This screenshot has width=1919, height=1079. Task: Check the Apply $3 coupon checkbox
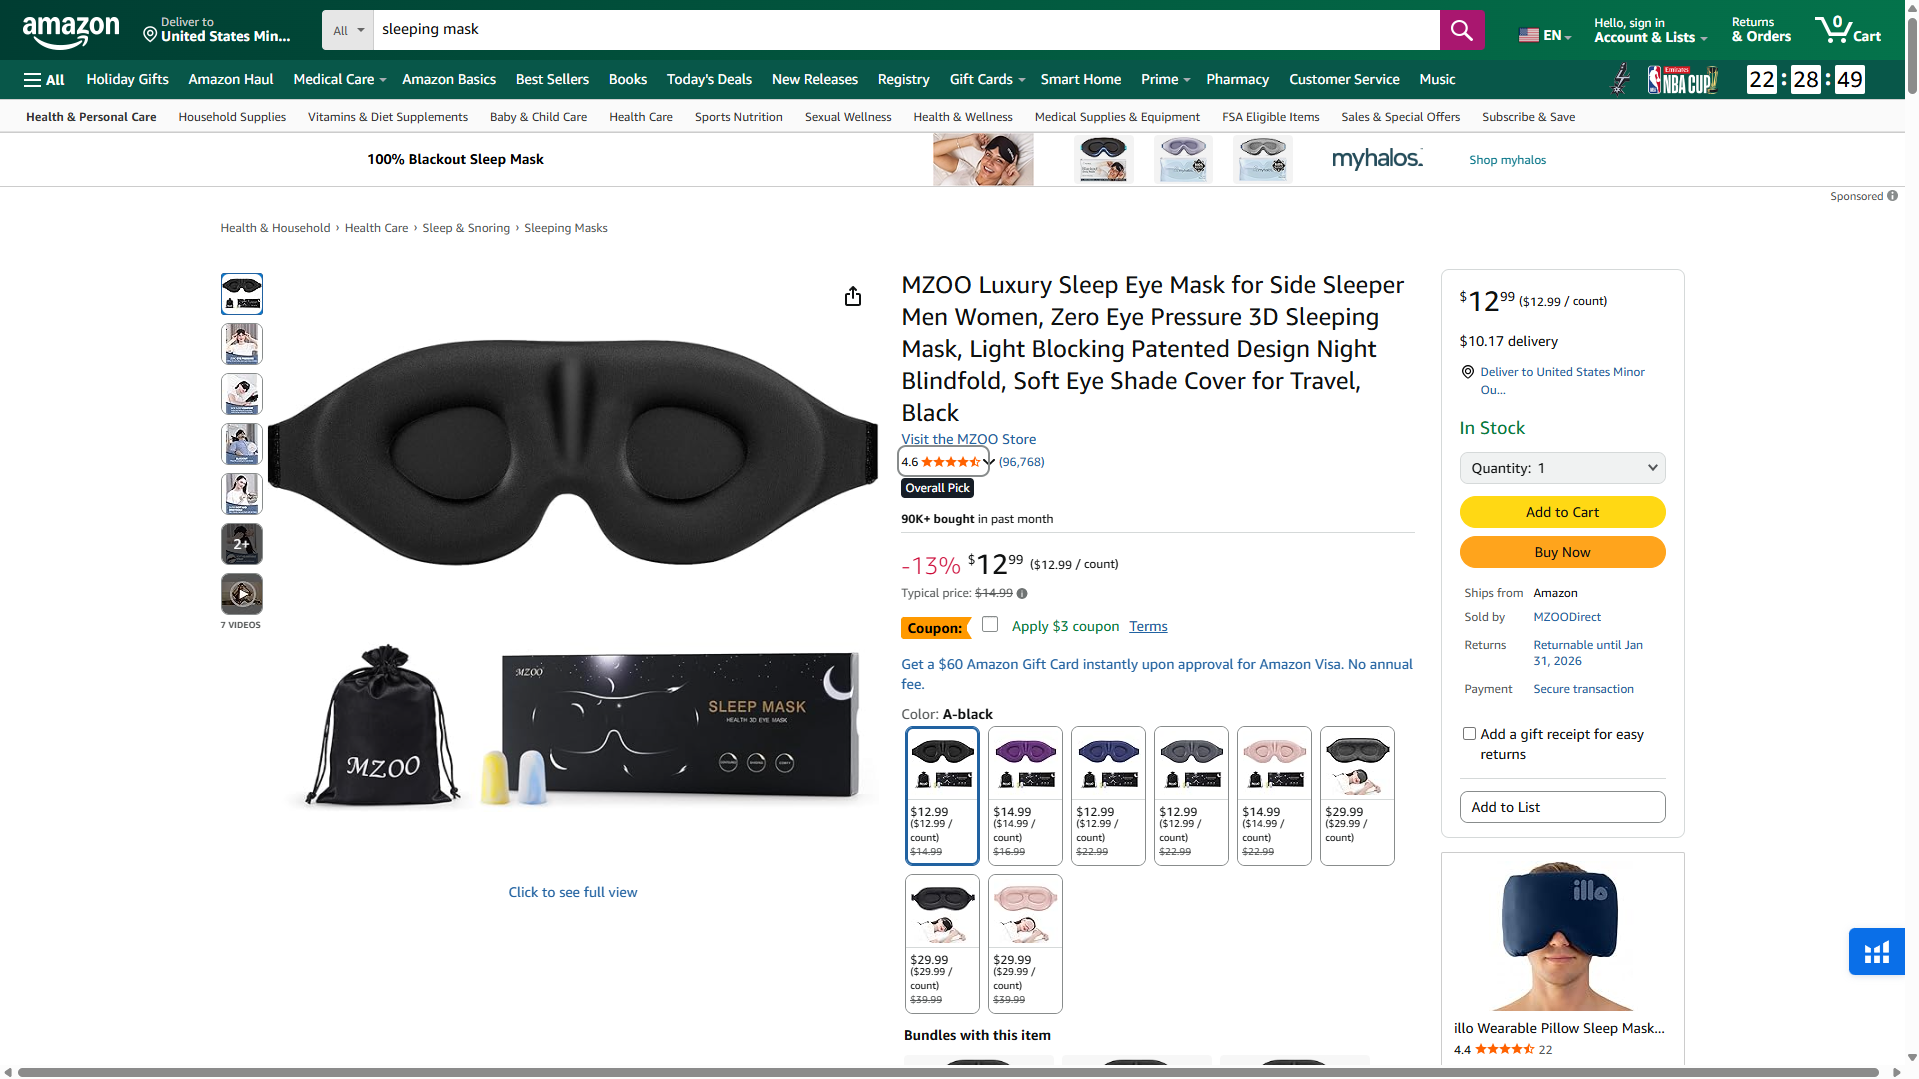pos(989,624)
